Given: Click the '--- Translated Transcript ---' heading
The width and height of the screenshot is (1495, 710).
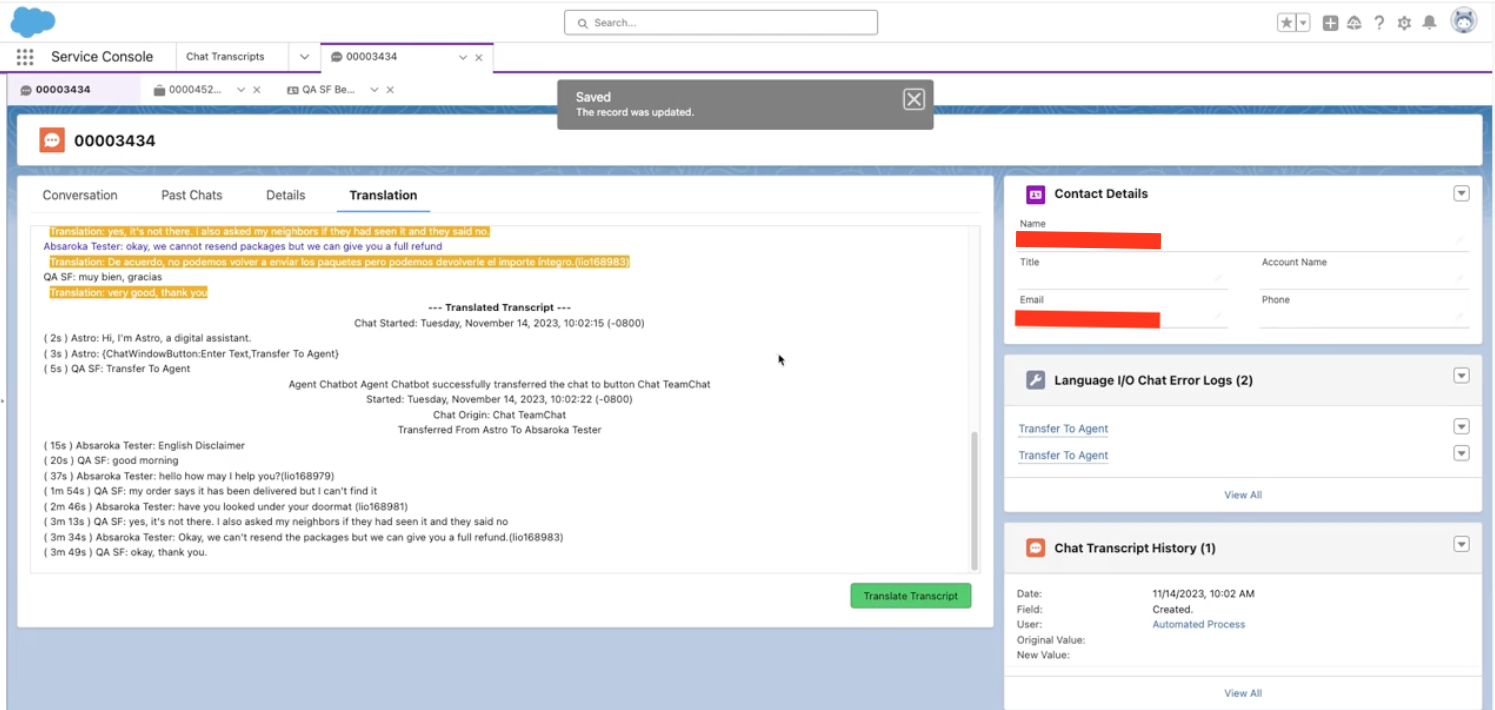Looking at the screenshot, I should pos(499,308).
